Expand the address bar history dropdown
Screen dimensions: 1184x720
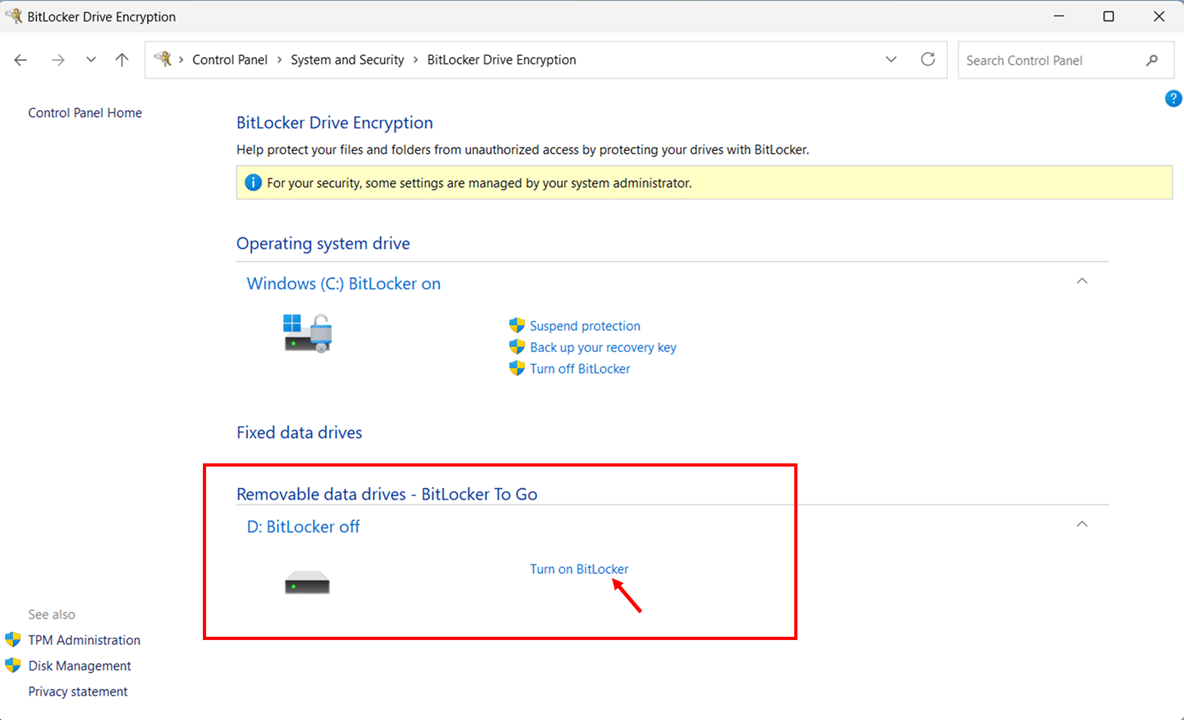tap(891, 60)
